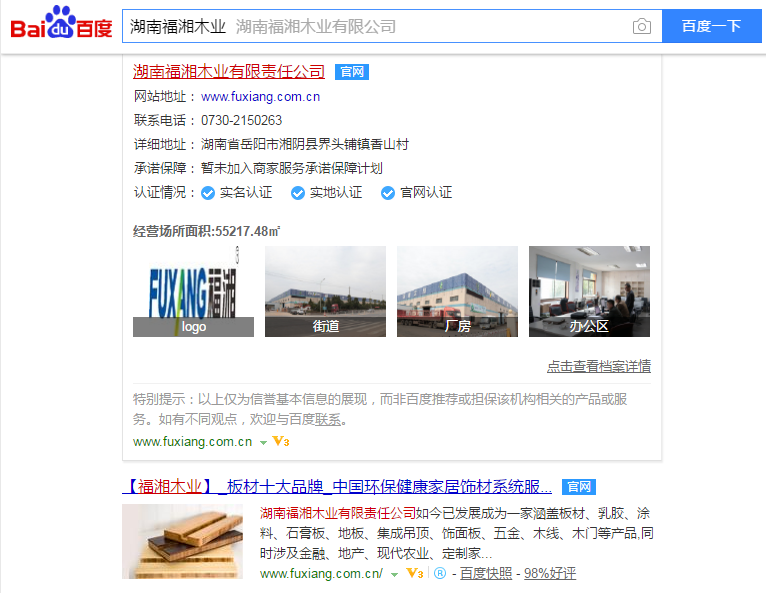Click the 实地认证 check icon
This screenshot has width=766, height=593.
tap(298, 193)
